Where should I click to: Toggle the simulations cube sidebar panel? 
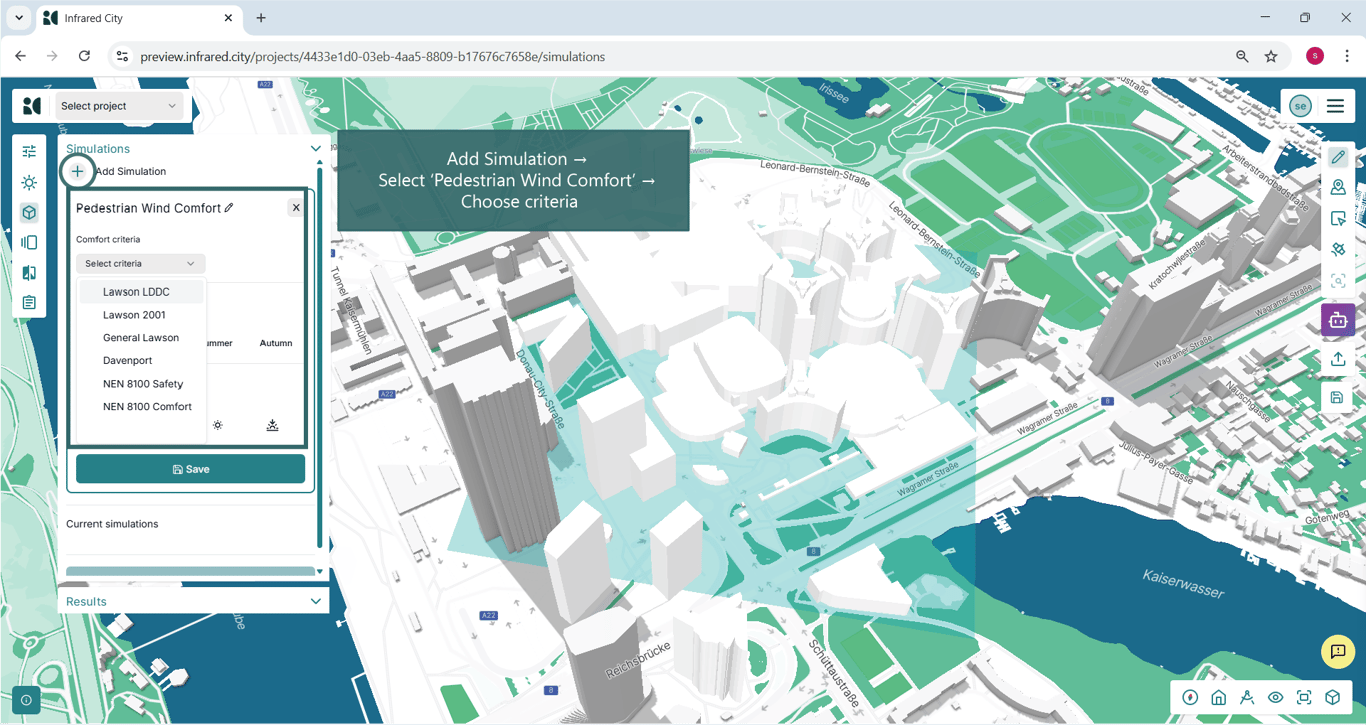point(29,212)
